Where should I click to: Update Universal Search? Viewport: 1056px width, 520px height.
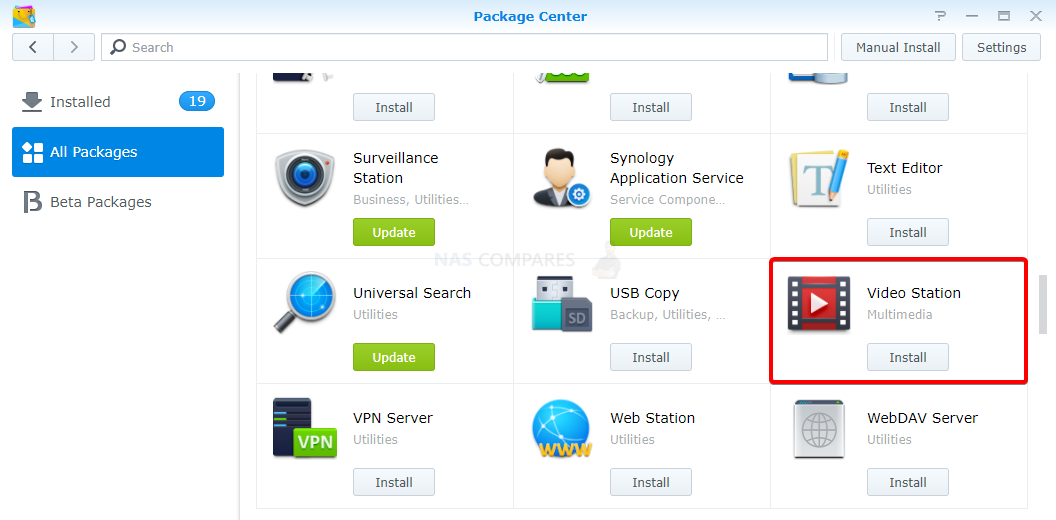pos(394,357)
